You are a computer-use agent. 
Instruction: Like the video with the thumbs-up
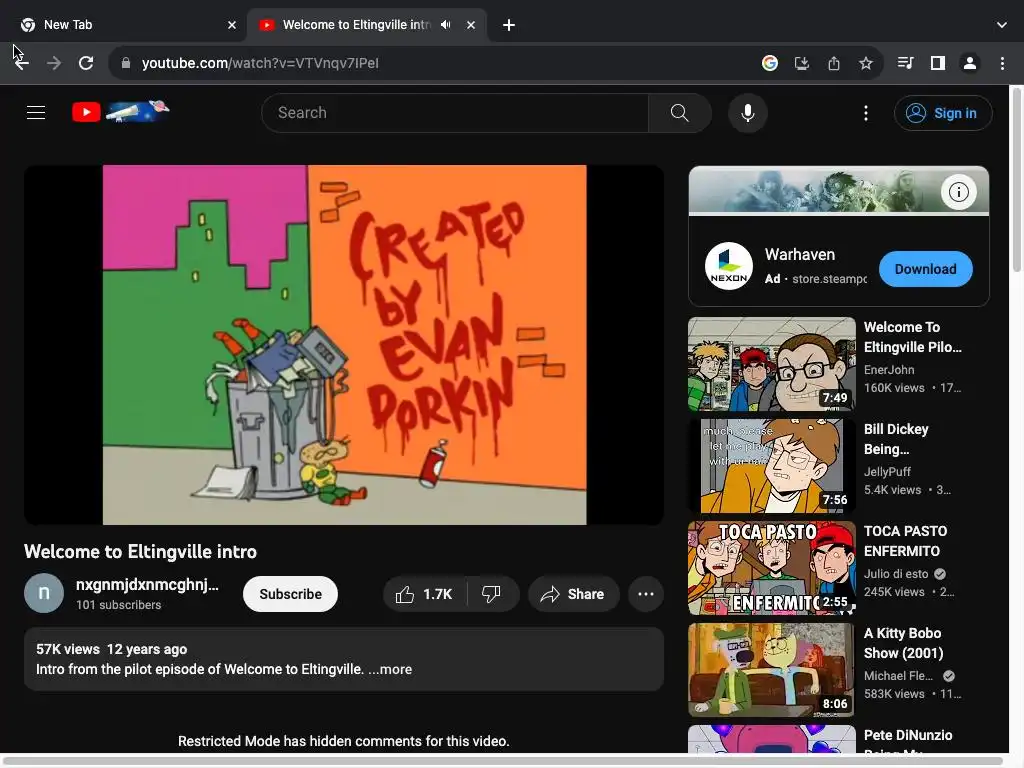click(x=424, y=594)
